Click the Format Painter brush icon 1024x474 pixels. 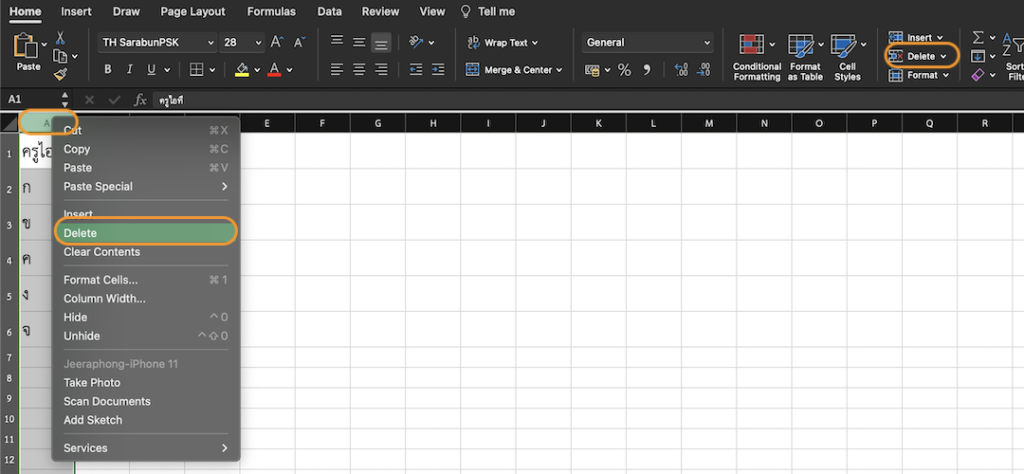(60, 74)
